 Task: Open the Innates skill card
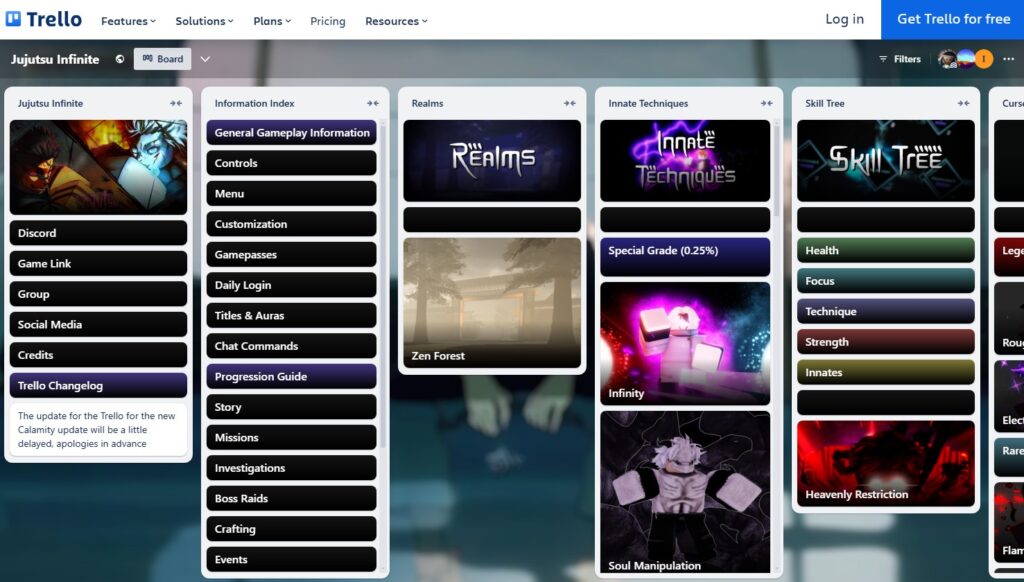pos(886,372)
